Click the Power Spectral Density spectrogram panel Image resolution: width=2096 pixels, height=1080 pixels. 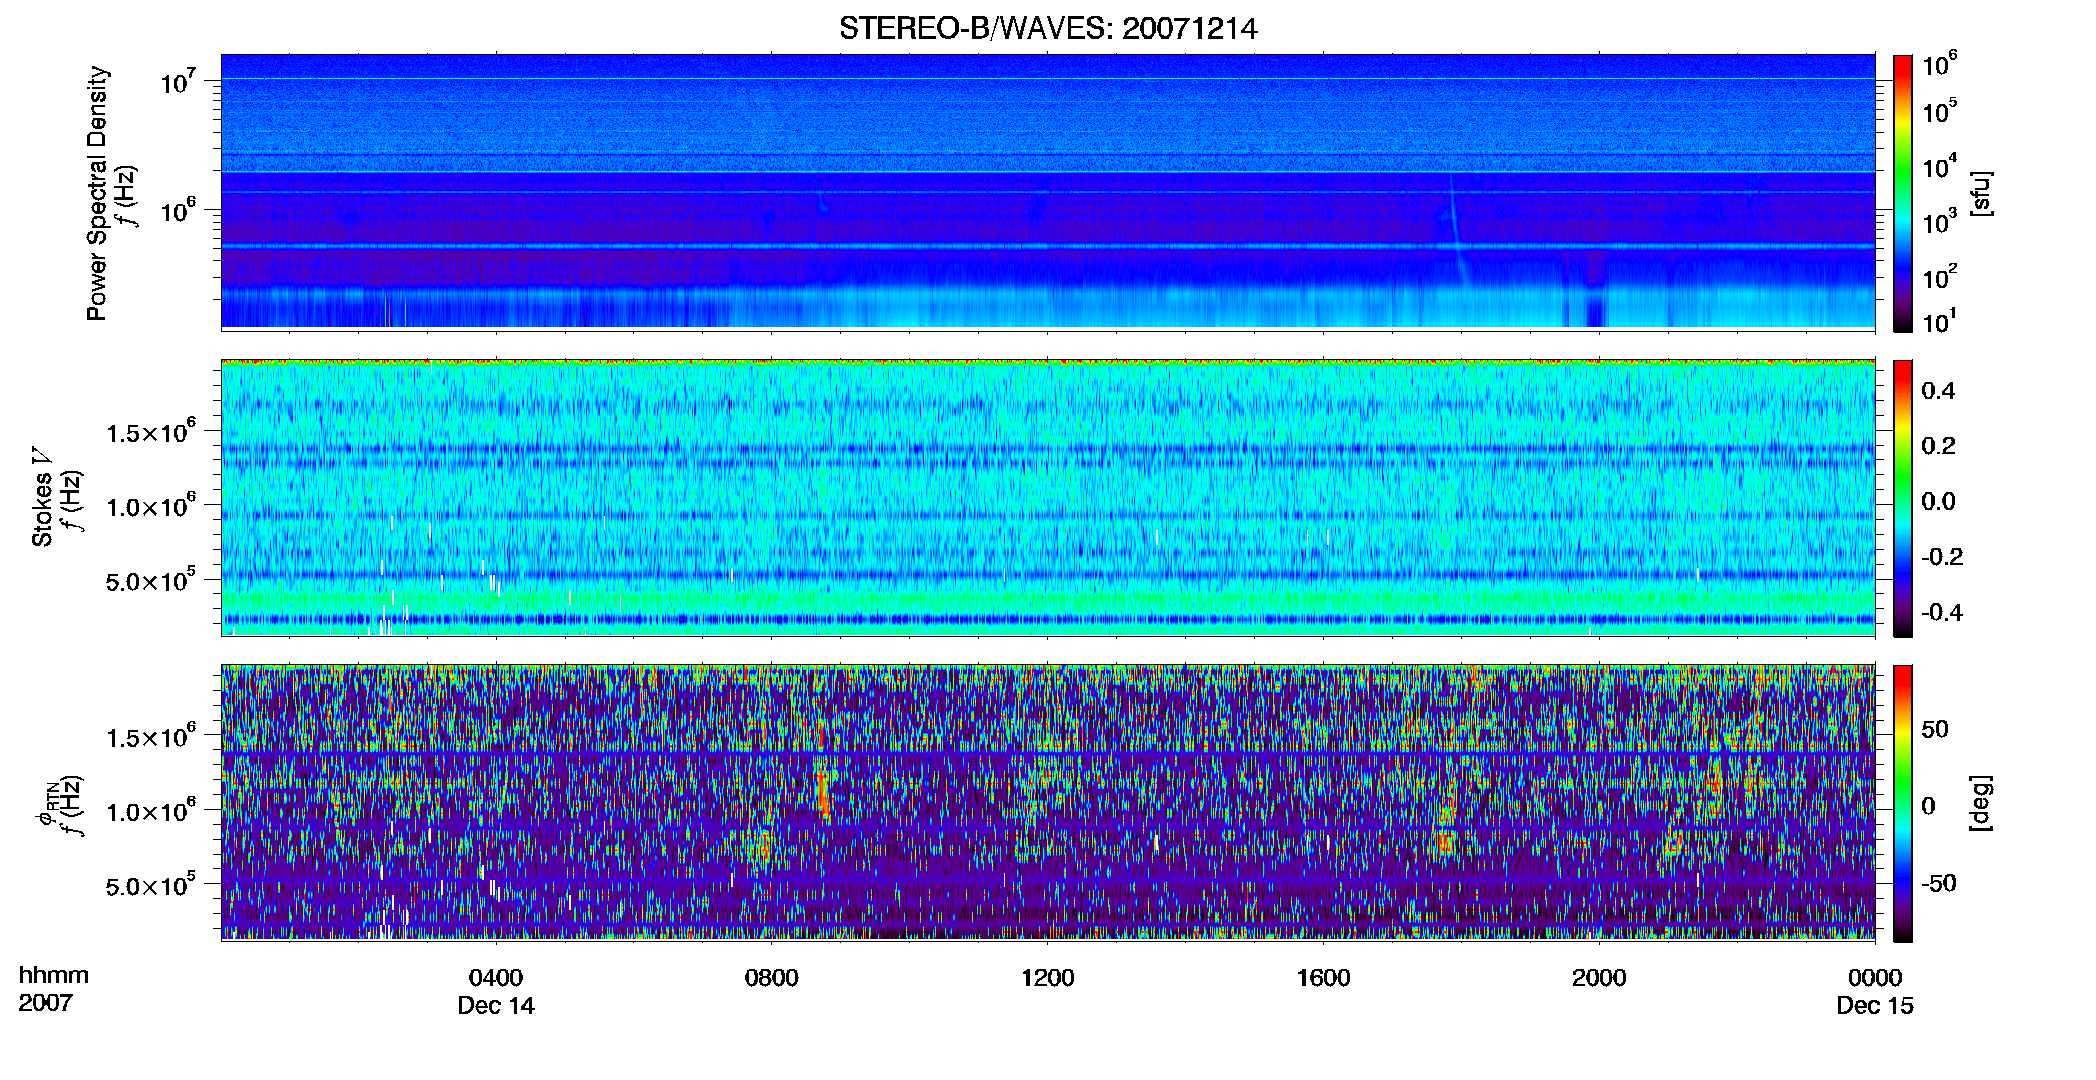tap(1048, 191)
